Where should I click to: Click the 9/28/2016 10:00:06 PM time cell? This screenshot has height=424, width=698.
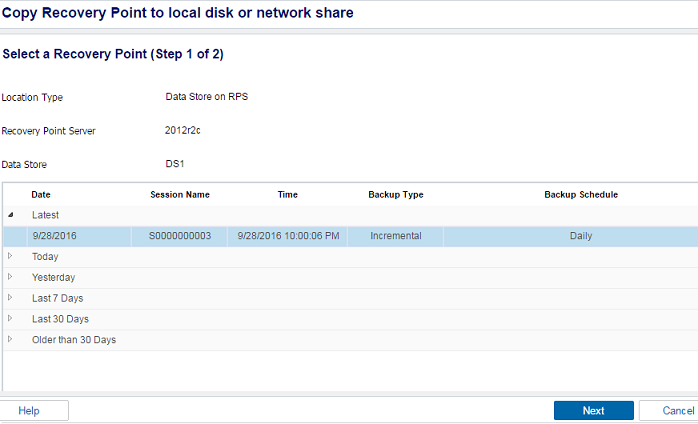pos(288,236)
